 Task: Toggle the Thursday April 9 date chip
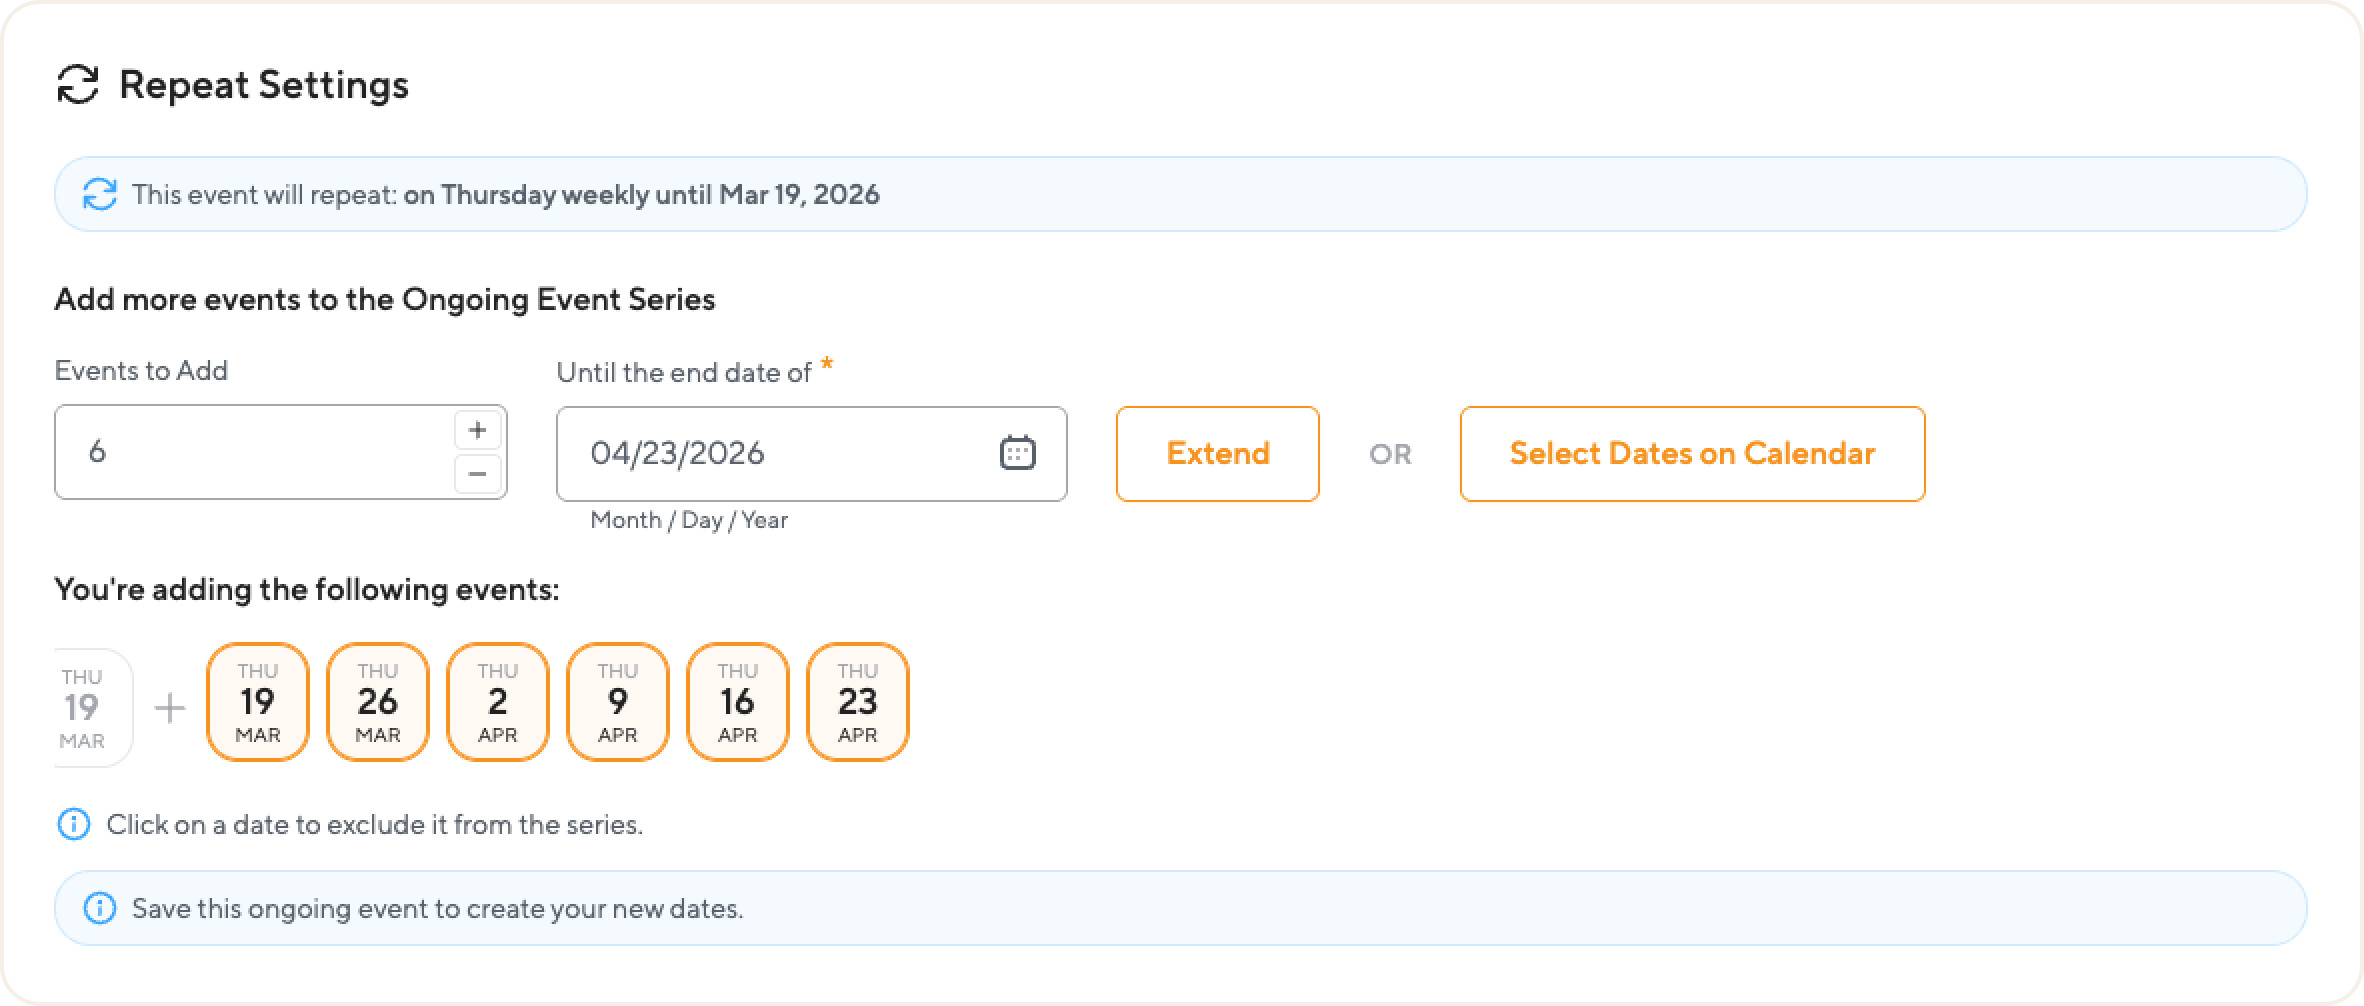click(618, 702)
